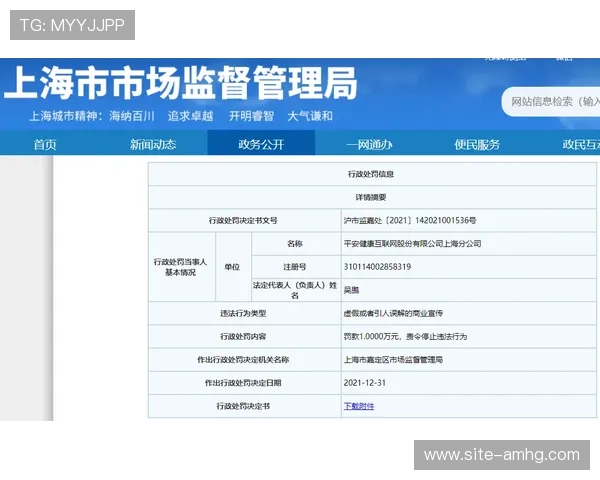
Task: Click the 行政处罚内容 label cell
Action: click(x=245, y=336)
